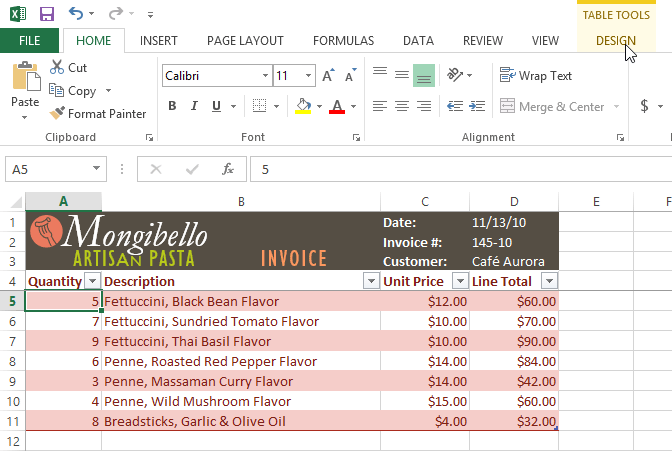Increase indent
Viewport: 672px width, 451px height.
point(477,106)
